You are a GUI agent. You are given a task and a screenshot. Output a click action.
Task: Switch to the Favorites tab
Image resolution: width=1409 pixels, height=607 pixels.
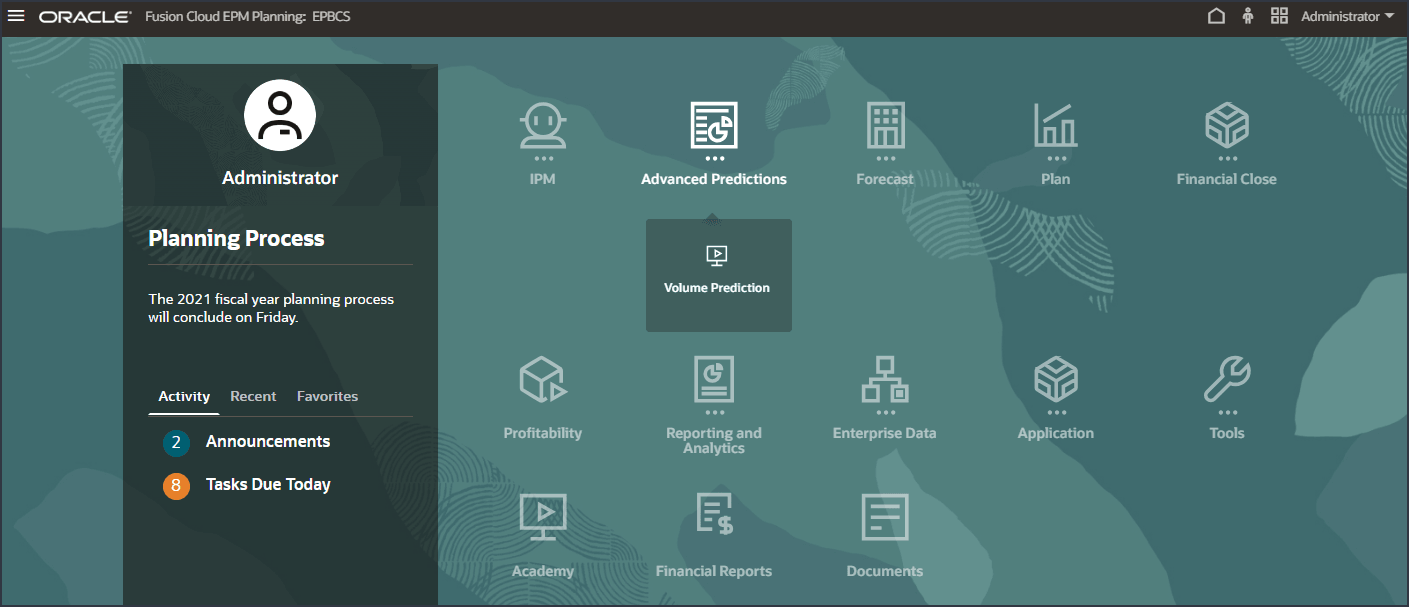click(x=327, y=397)
